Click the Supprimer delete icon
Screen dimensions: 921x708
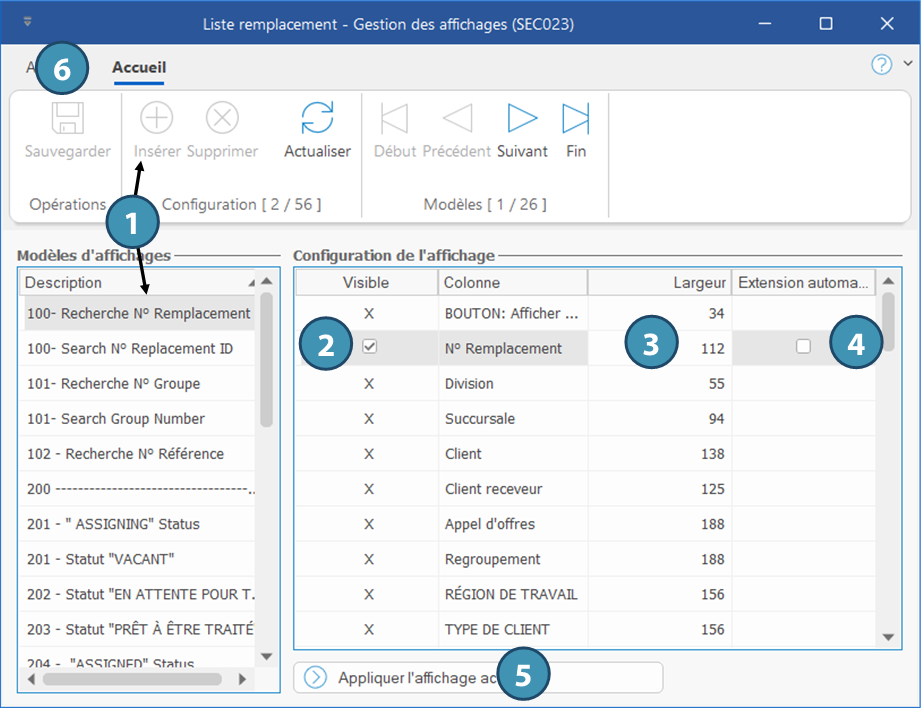point(222,119)
